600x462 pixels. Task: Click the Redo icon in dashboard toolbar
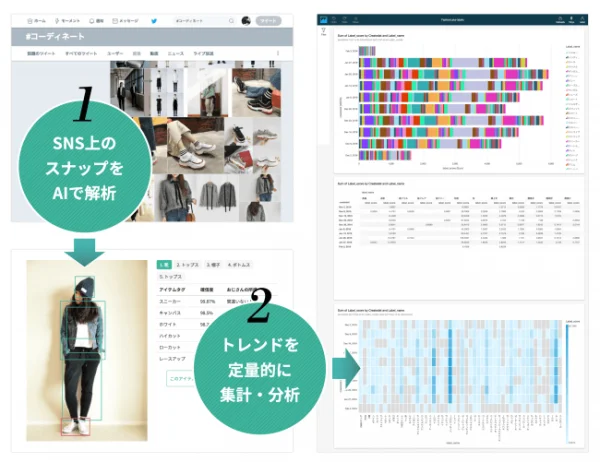click(345, 20)
